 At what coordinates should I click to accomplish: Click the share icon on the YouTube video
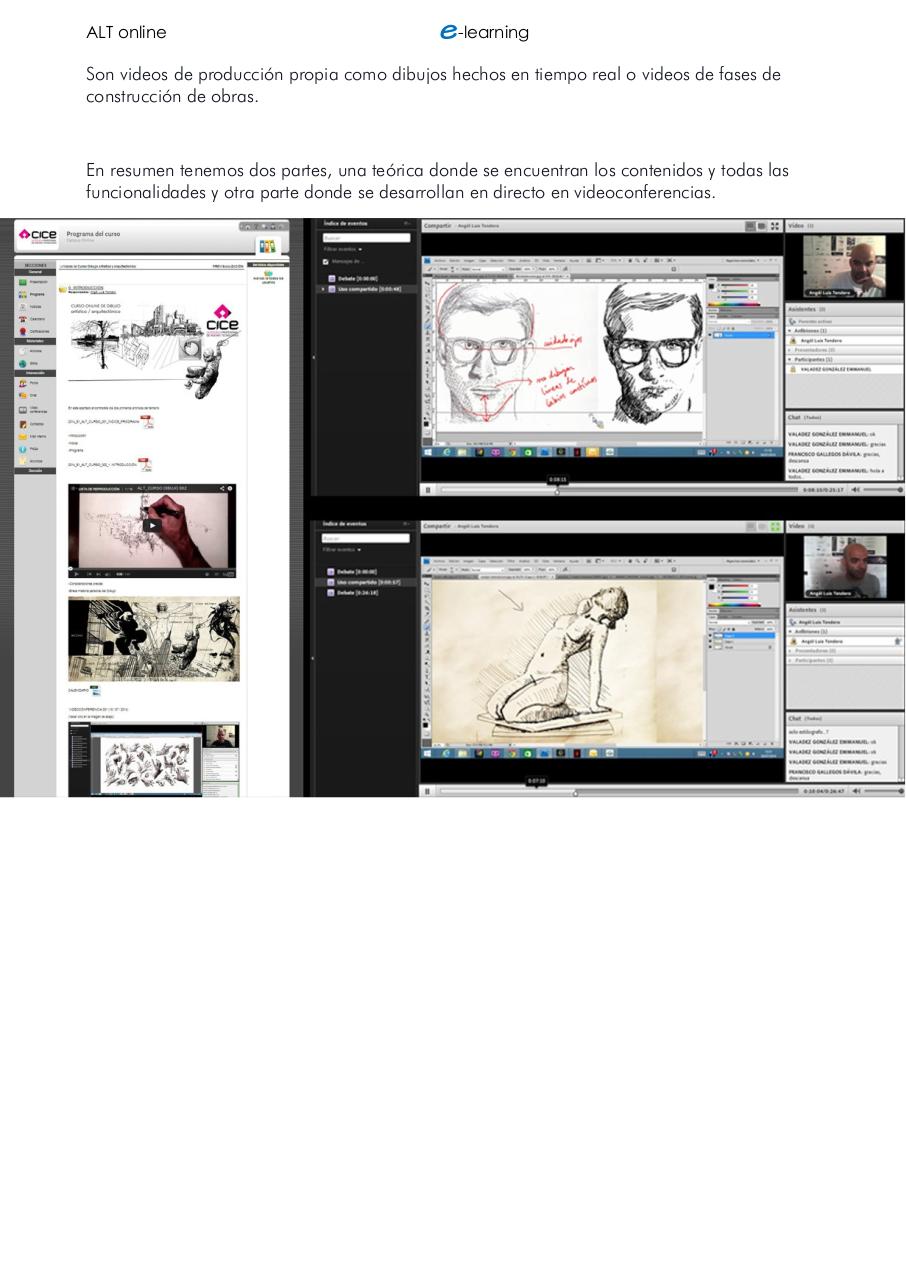(x=222, y=488)
